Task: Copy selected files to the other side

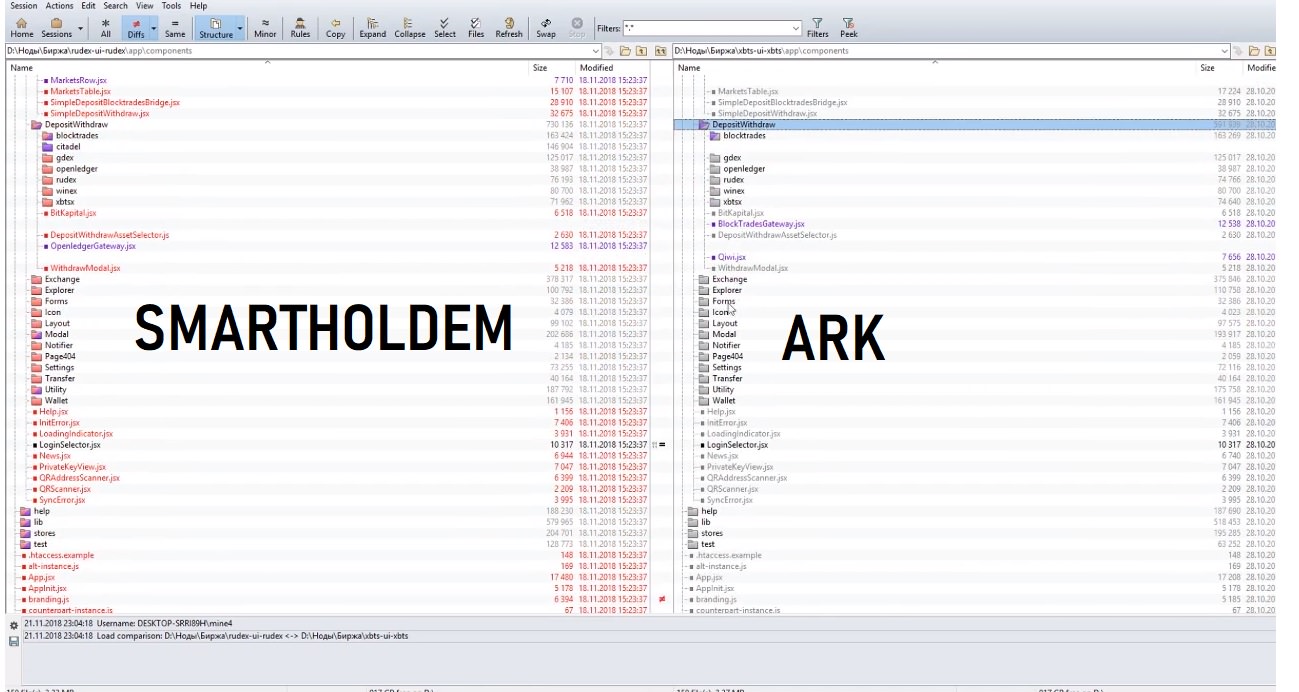Action: point(335,27)
